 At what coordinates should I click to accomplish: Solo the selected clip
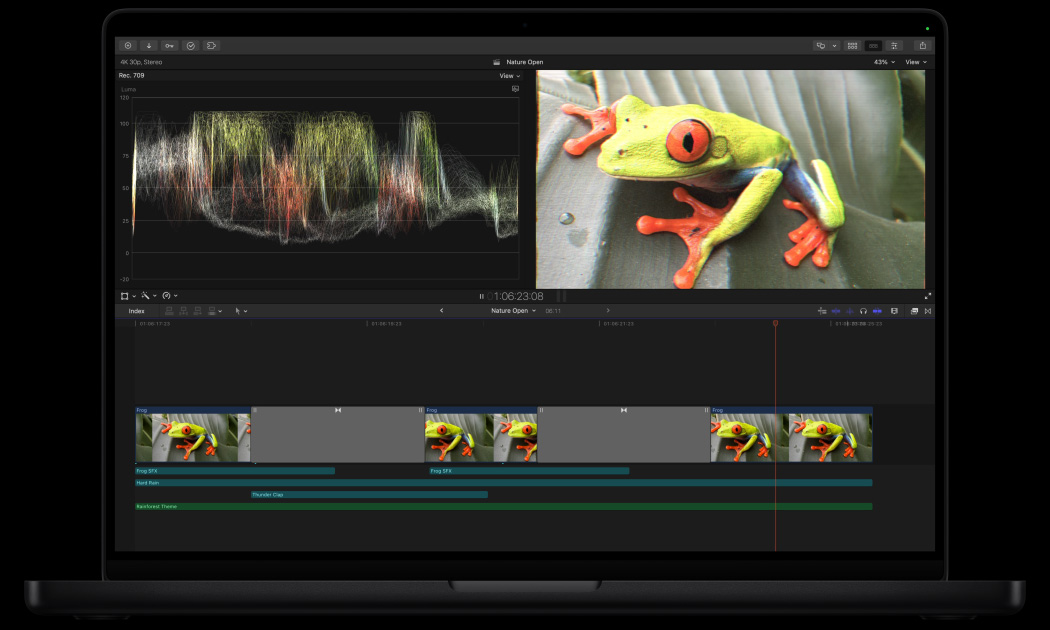point(864,310)
